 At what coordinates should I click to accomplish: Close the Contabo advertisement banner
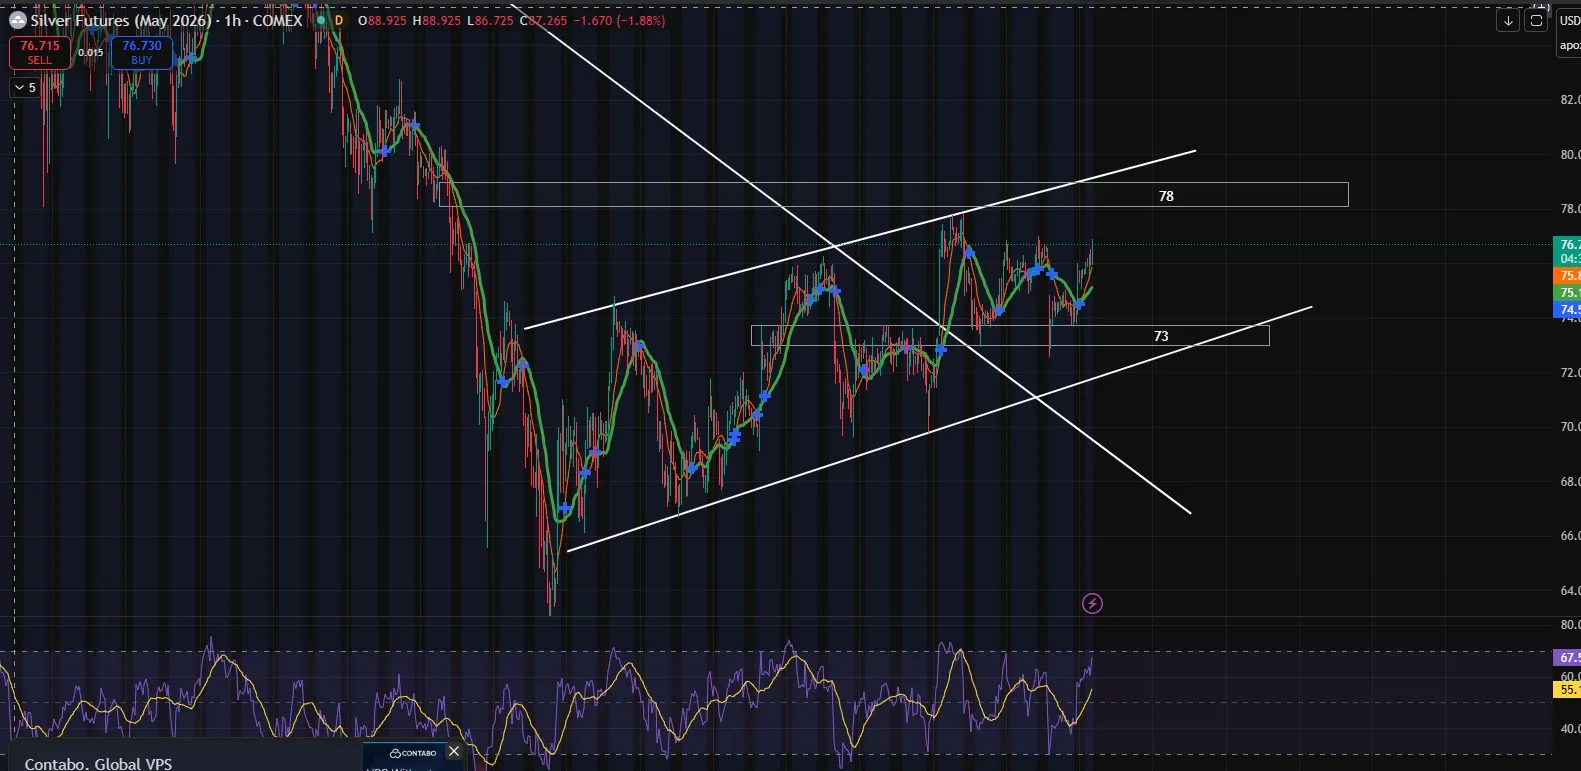pos(454,752)
